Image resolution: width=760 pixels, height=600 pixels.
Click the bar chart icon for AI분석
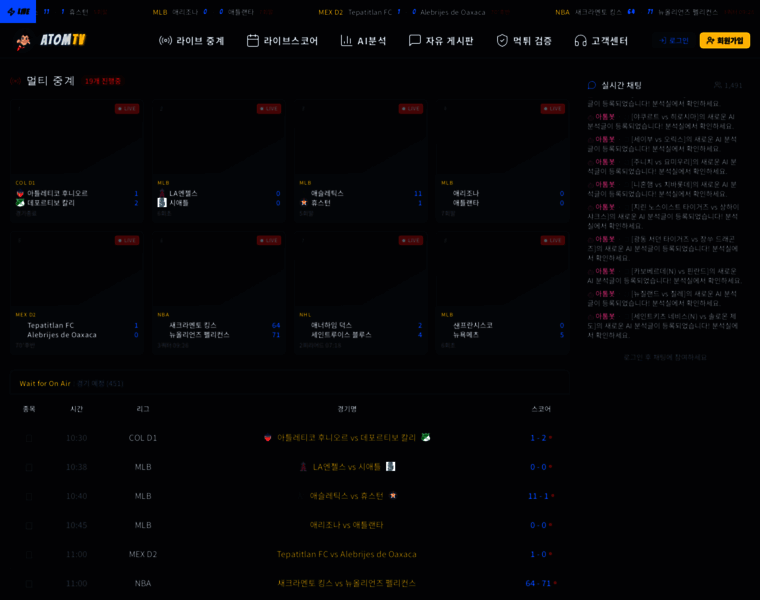point(346,41)
